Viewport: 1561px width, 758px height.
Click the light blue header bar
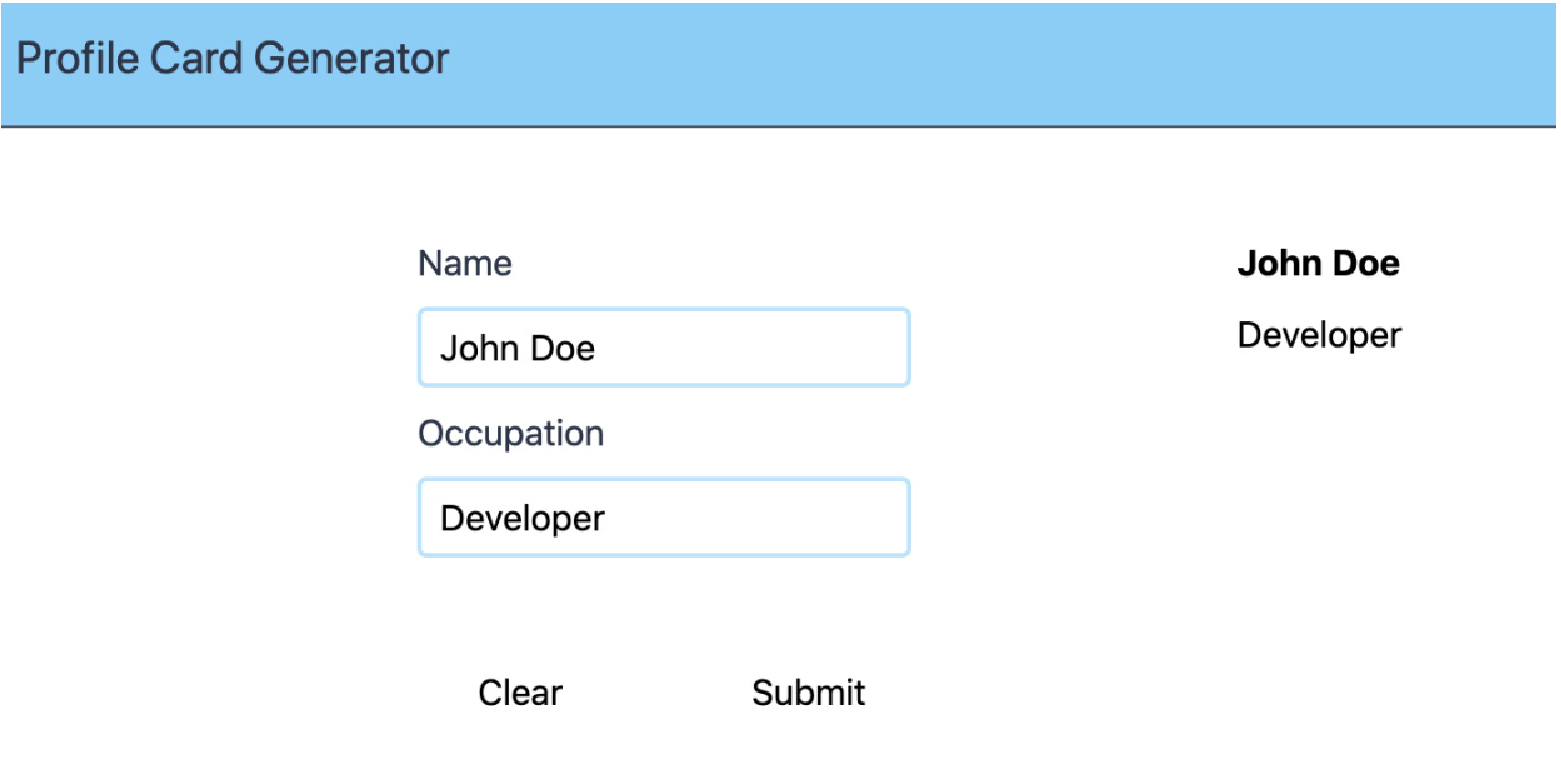780,63
